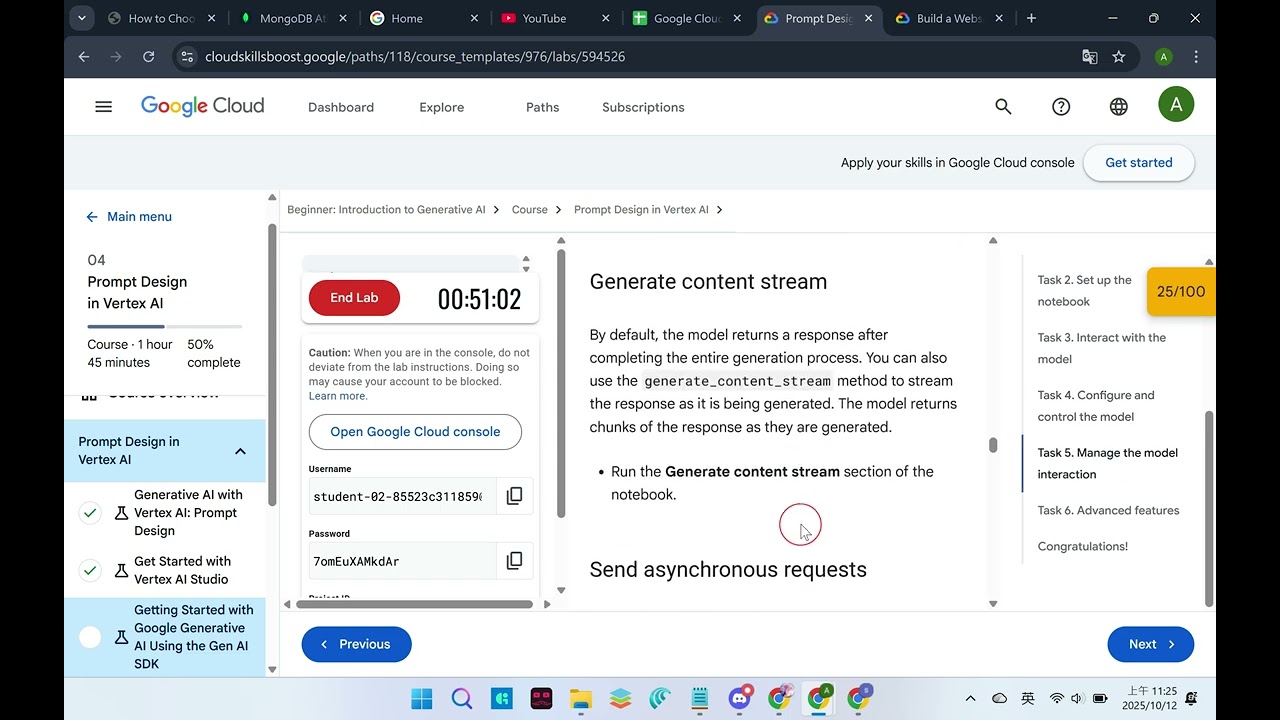
Task: Open the Learn more link
Action: tap(338, 396)
